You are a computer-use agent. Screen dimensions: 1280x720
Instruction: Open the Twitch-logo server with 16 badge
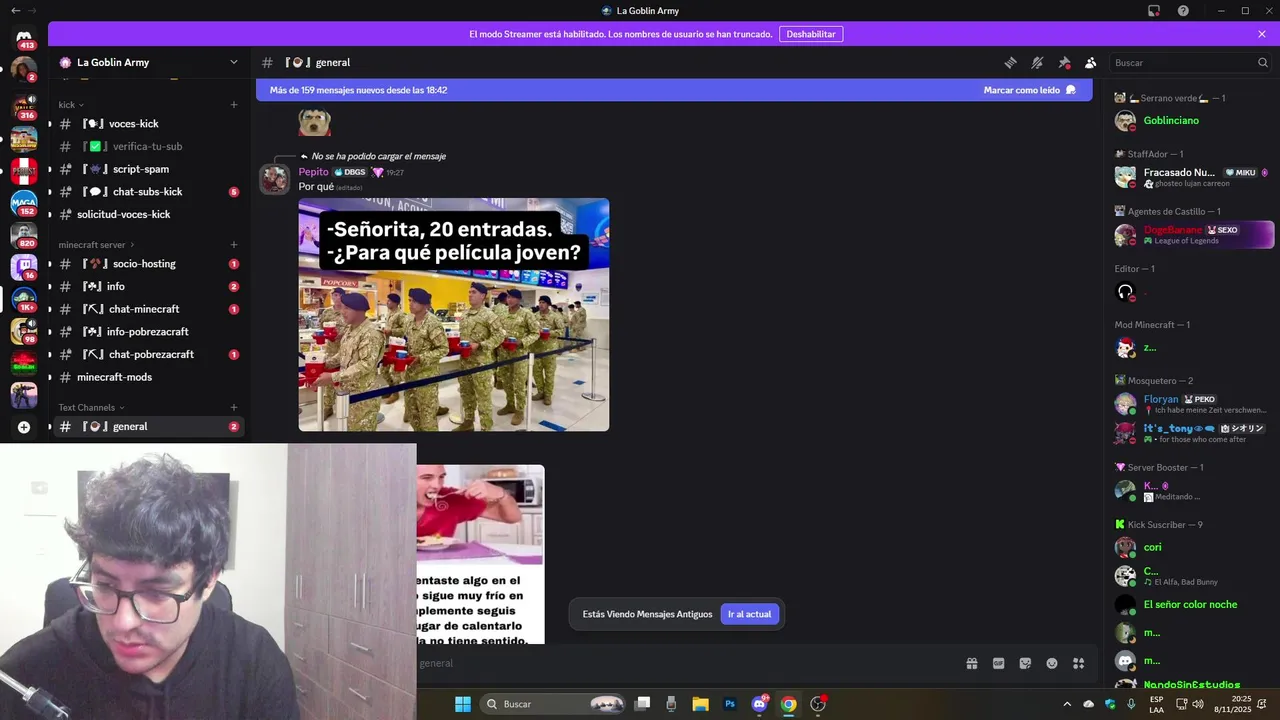pyautogui.click(x=24, y=267)
